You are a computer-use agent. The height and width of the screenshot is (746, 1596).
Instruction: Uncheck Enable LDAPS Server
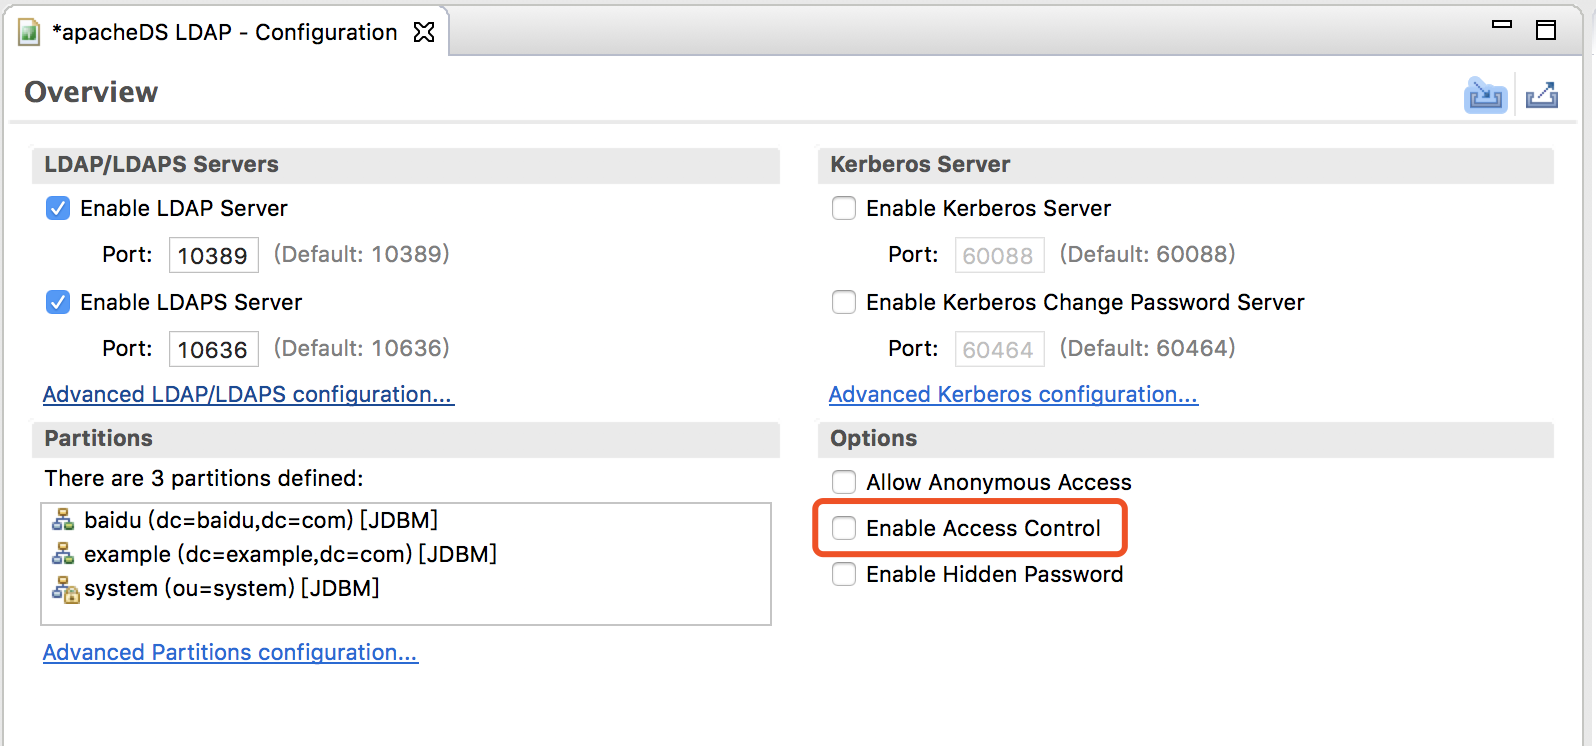(57, 302)
